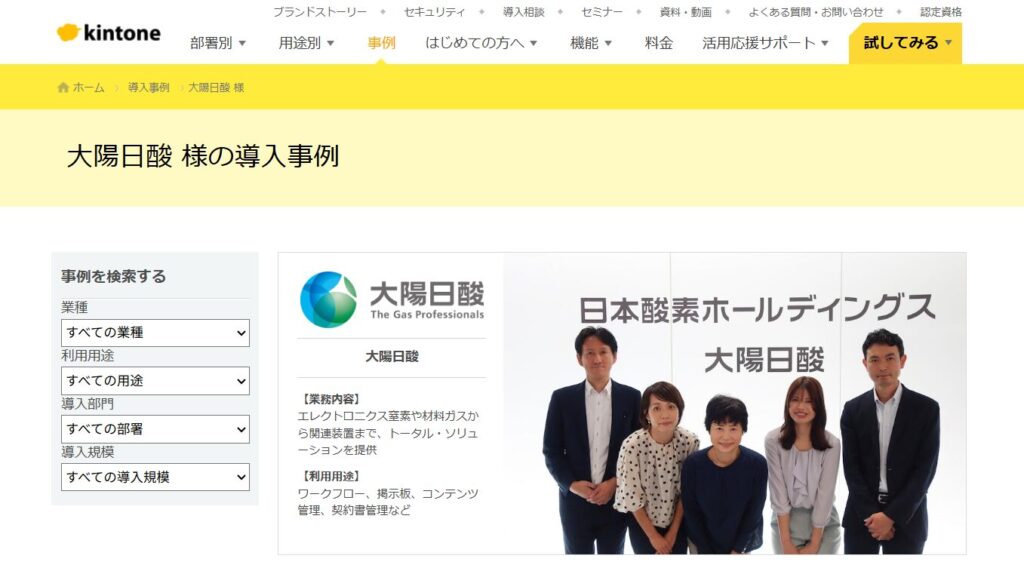Click the team group photo
Image resolution: width=1024 pixels, height=574 pixels.
(735, 403)
